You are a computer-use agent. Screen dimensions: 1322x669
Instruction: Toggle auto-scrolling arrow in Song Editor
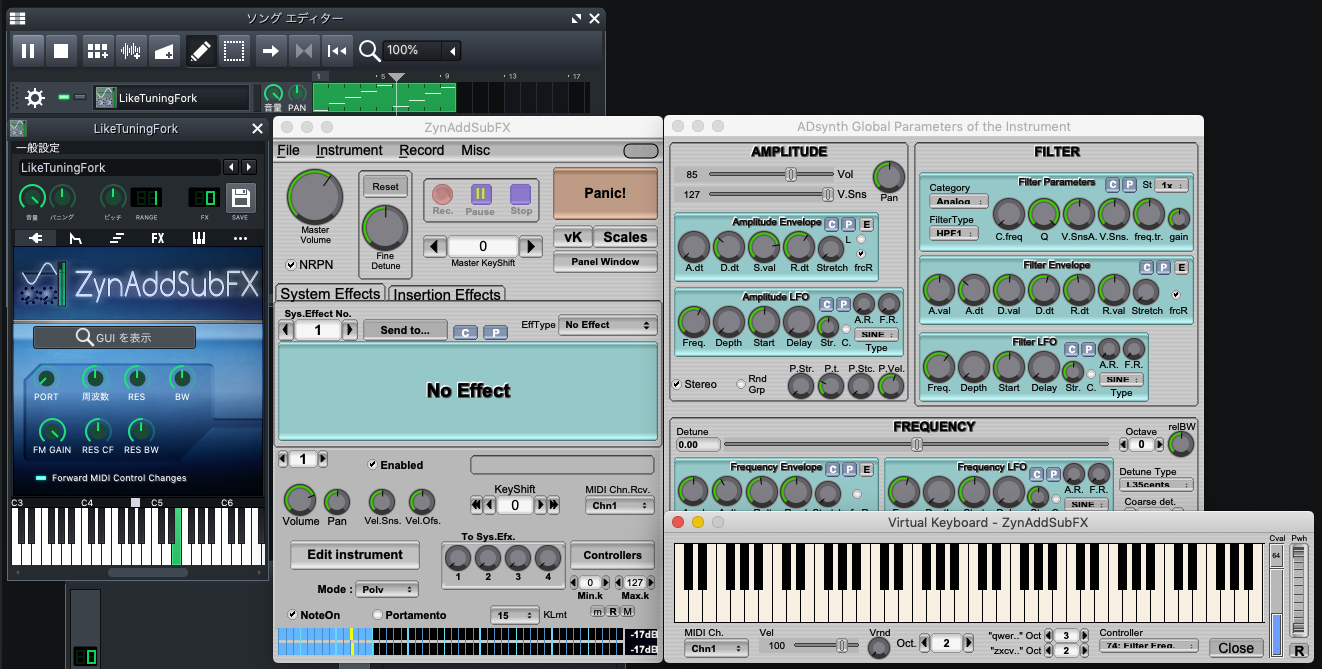(270, 50)
